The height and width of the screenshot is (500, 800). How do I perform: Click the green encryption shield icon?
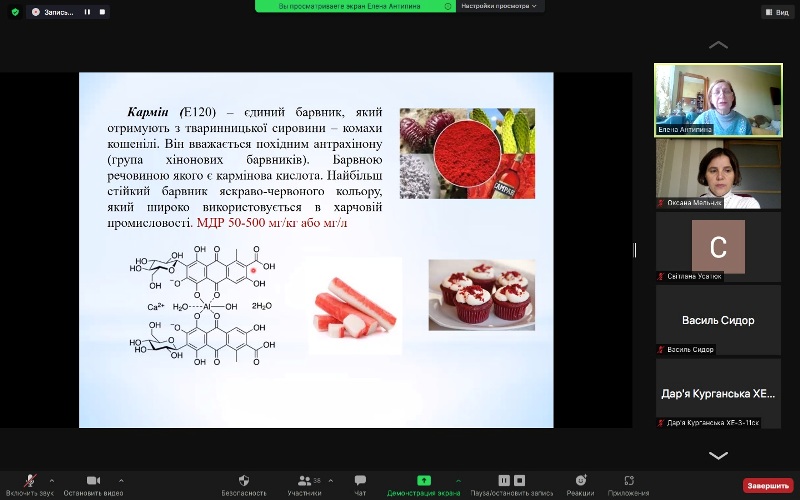coord(15,12)
